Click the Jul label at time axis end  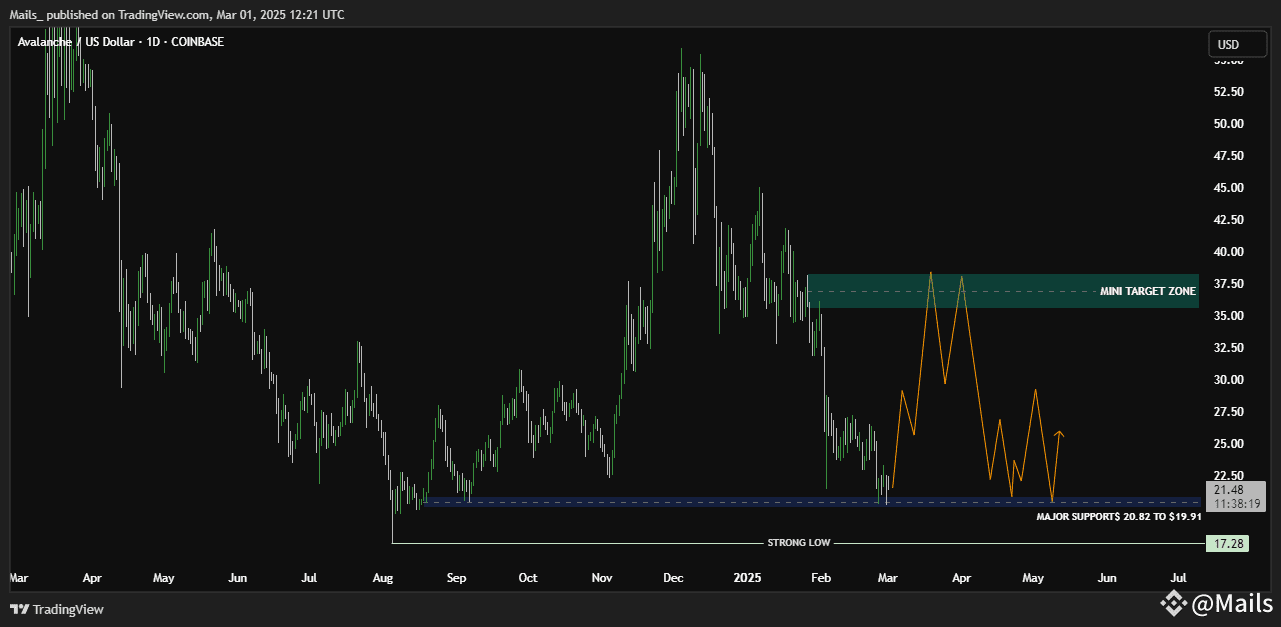(1178, 578)
